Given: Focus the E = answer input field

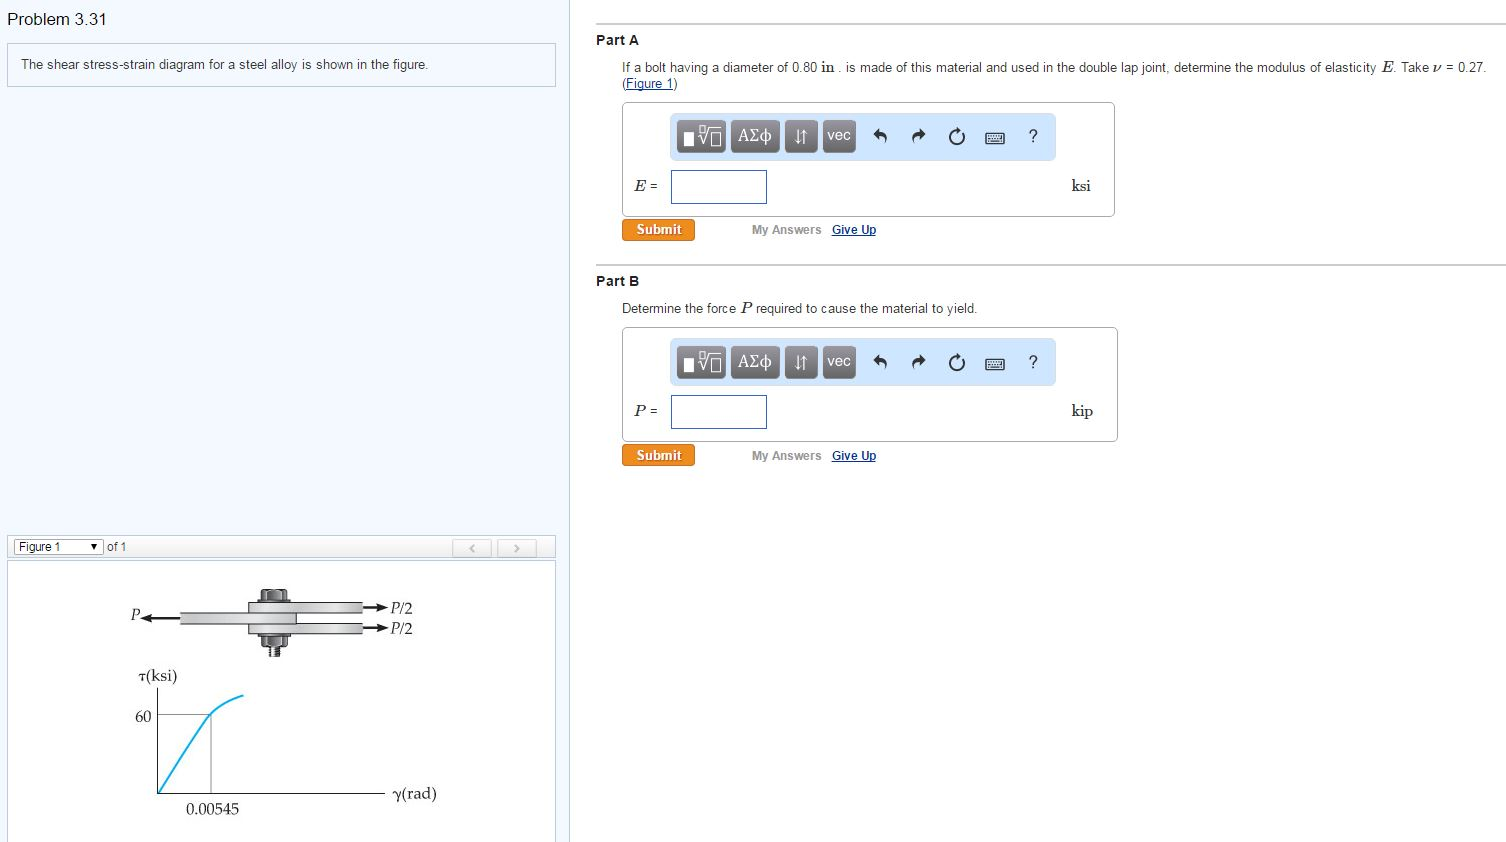Looking at the screenshot, I should (x=719, y=187).
